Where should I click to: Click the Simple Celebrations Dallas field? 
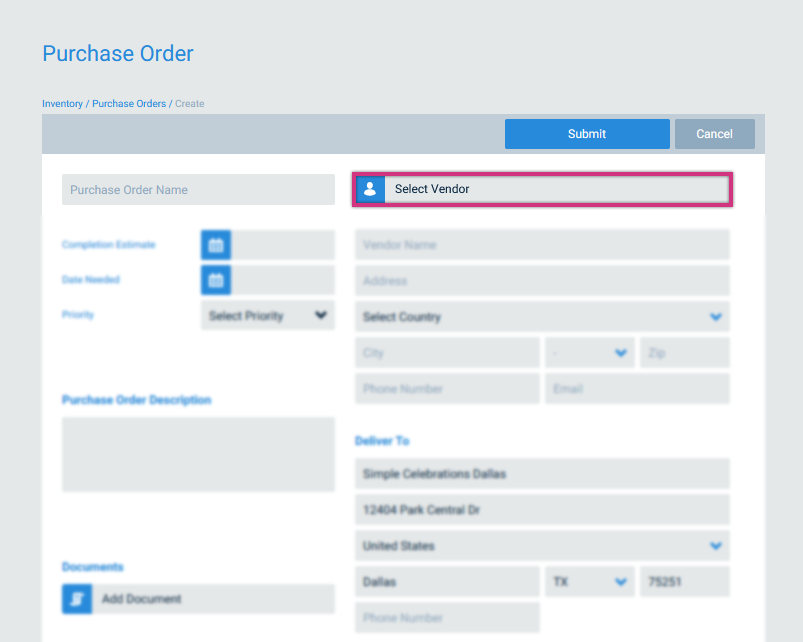coord(542,473)
